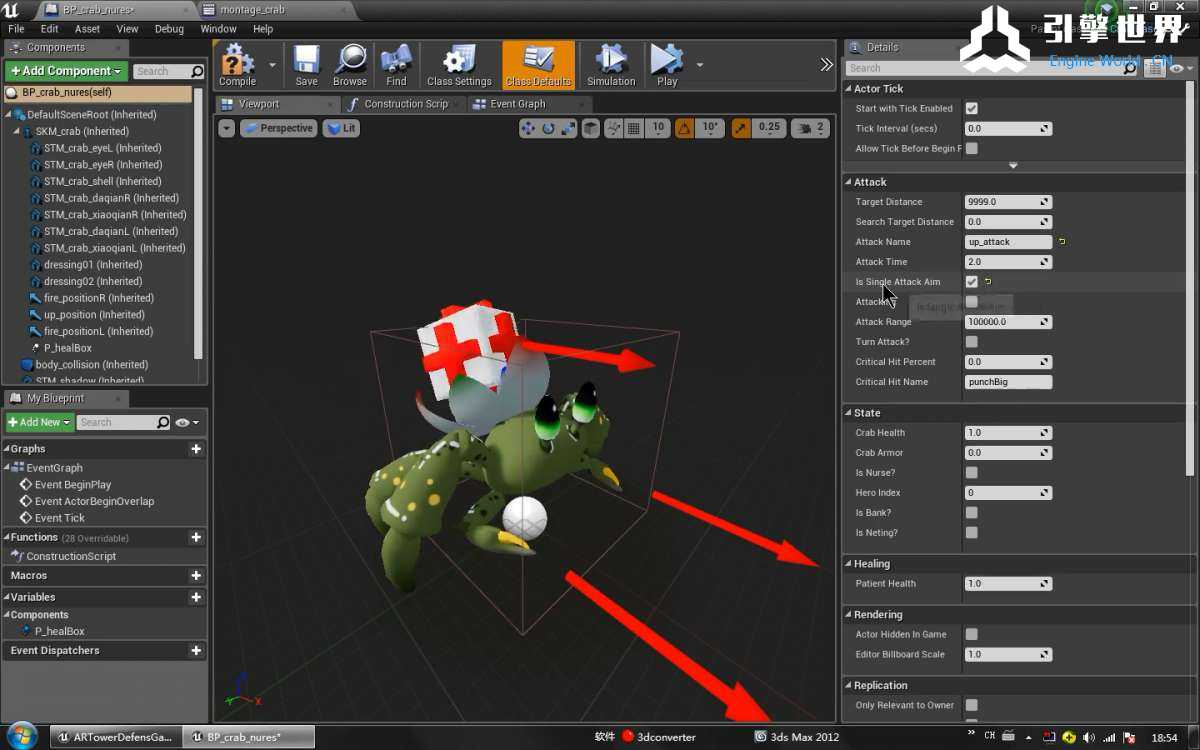Open the Add Component dropdown
The width and height of the screenshot is (1200, 750).
click(66, 71)
